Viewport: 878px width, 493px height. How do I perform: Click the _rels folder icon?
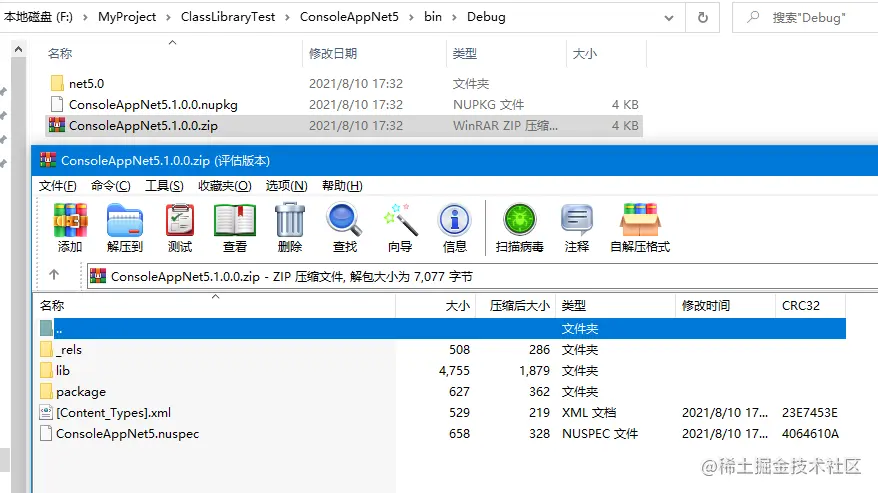tap(46, 350)
